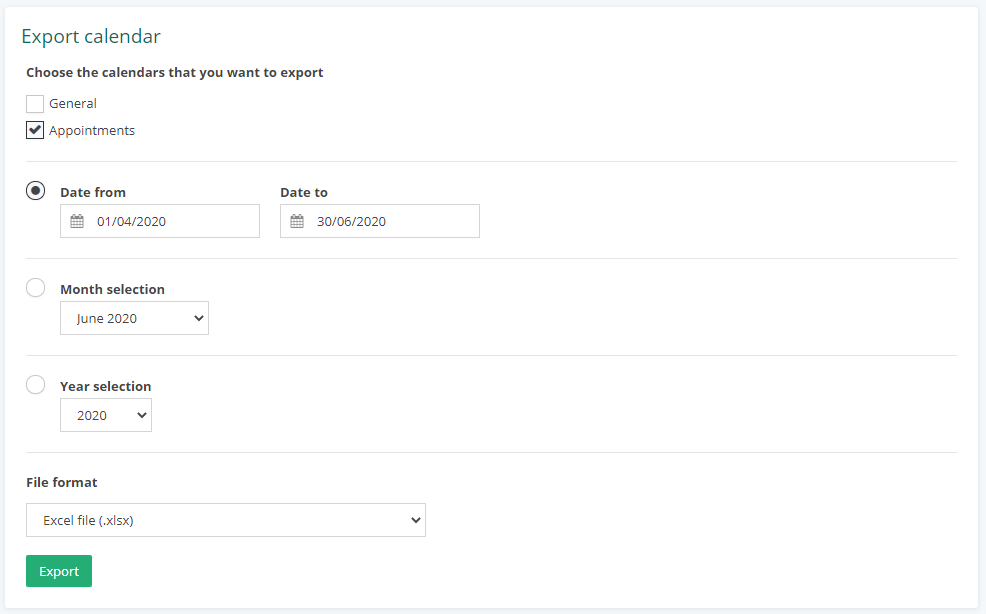Click the Export calendar heading
986x614 pixels.
[x=91, y=36]
